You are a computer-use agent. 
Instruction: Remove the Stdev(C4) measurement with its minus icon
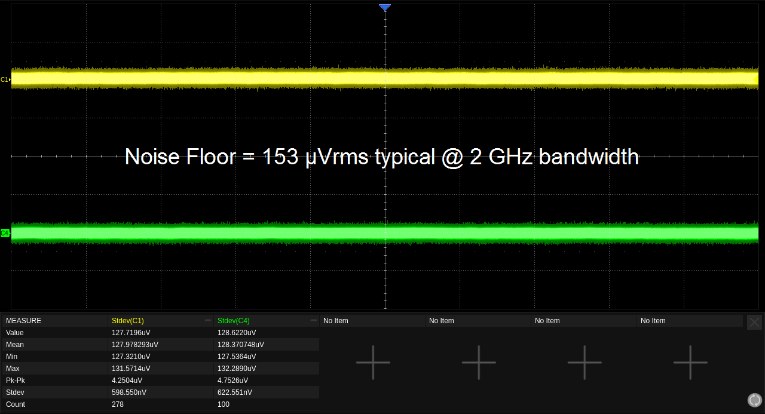(x=314, y=320)
